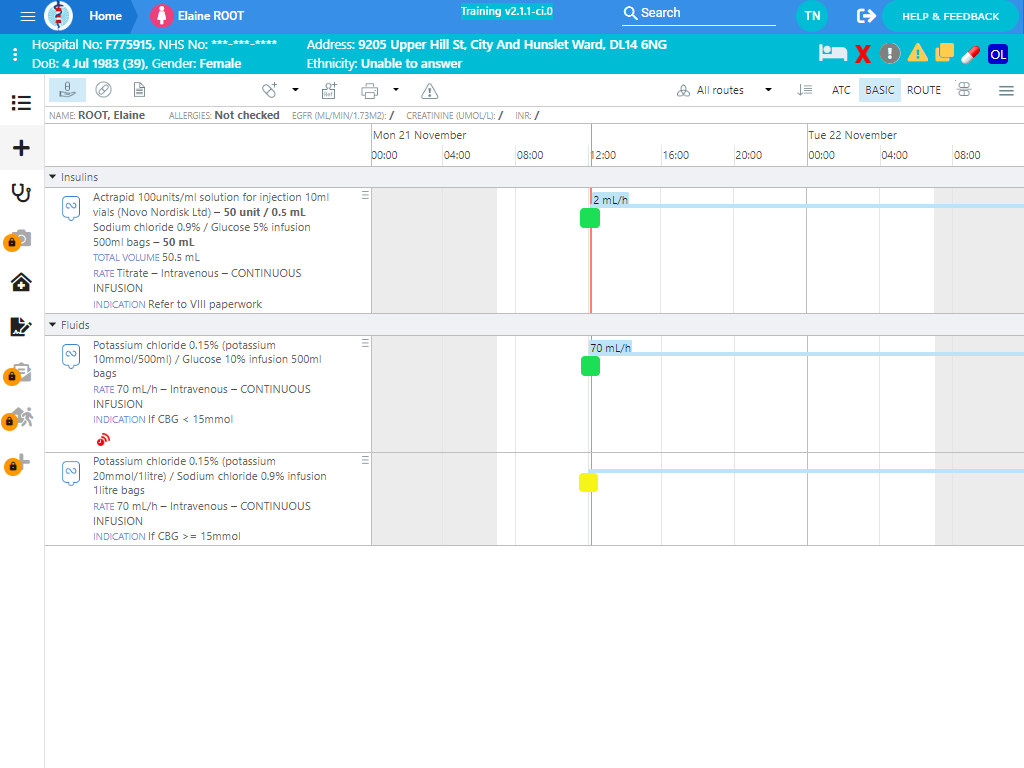Click the locked clipboard sidebar icon
Image resolution: width=1024 pixels, height=768 pixels.
point(18,374)
